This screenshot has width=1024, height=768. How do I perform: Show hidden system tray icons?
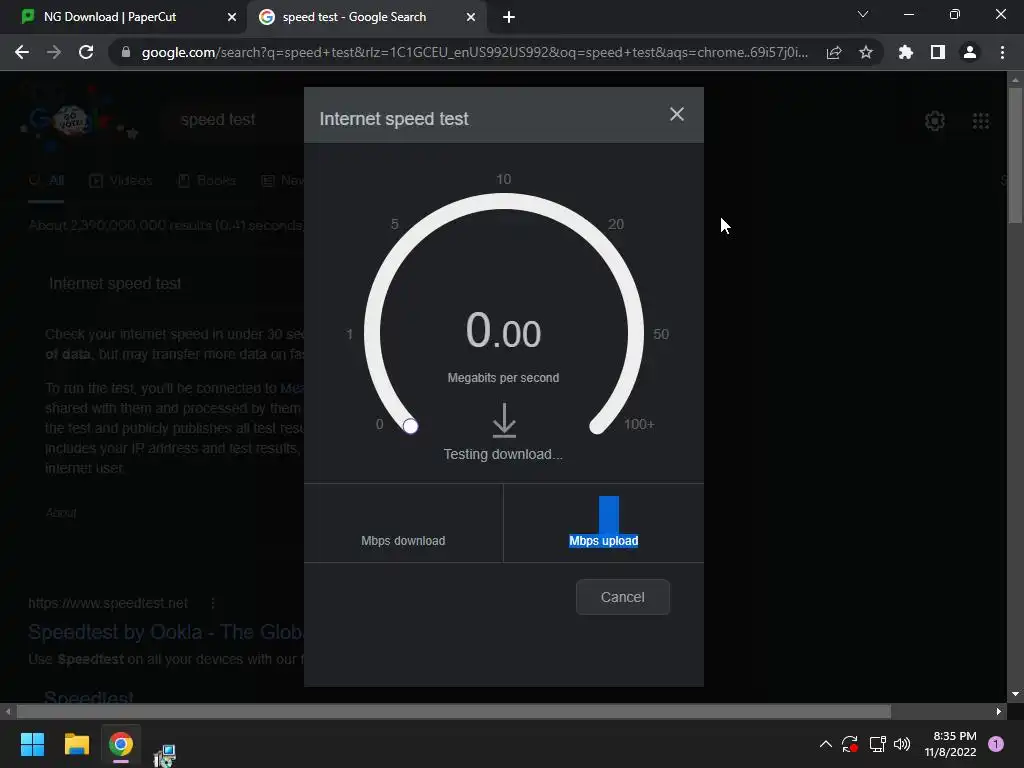(825, 744)
